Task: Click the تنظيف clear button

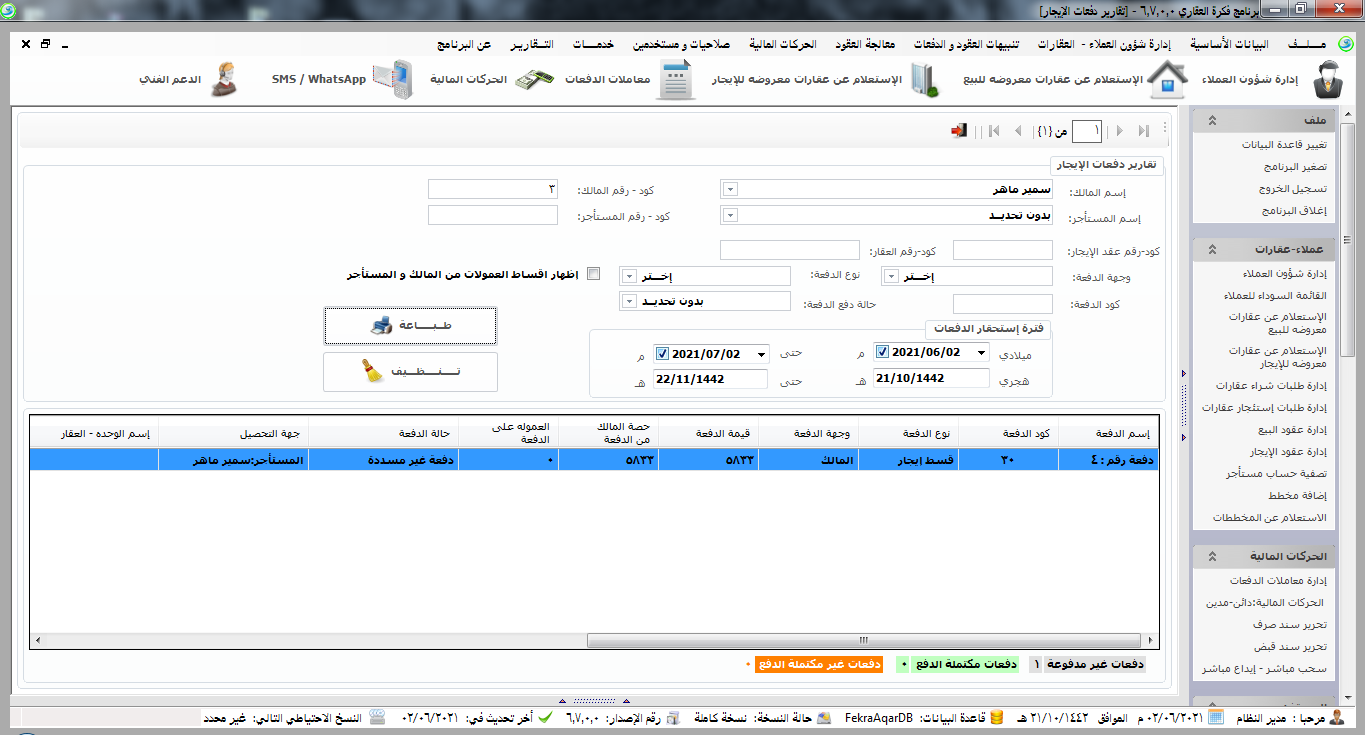Action: pos(410,372)
